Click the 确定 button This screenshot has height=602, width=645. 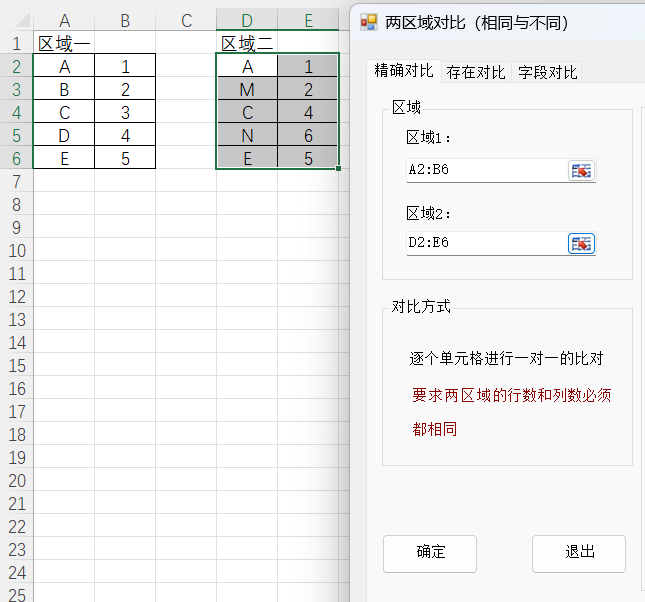(x=430, y=553)
